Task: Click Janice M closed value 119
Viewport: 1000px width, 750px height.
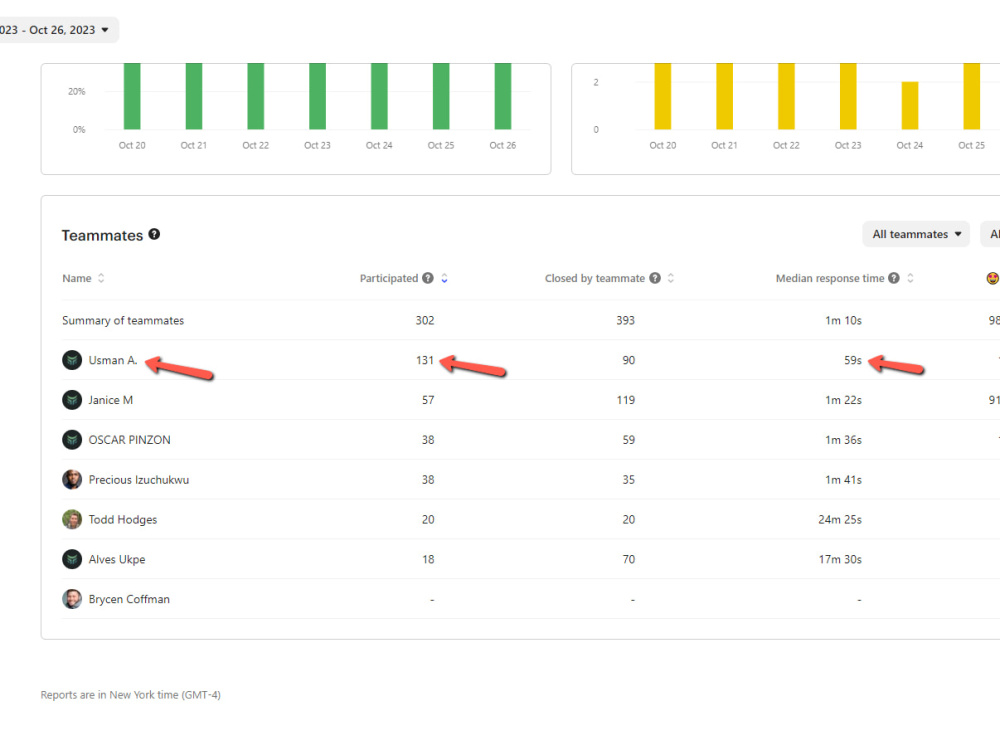Action: [x=625, y=400]
